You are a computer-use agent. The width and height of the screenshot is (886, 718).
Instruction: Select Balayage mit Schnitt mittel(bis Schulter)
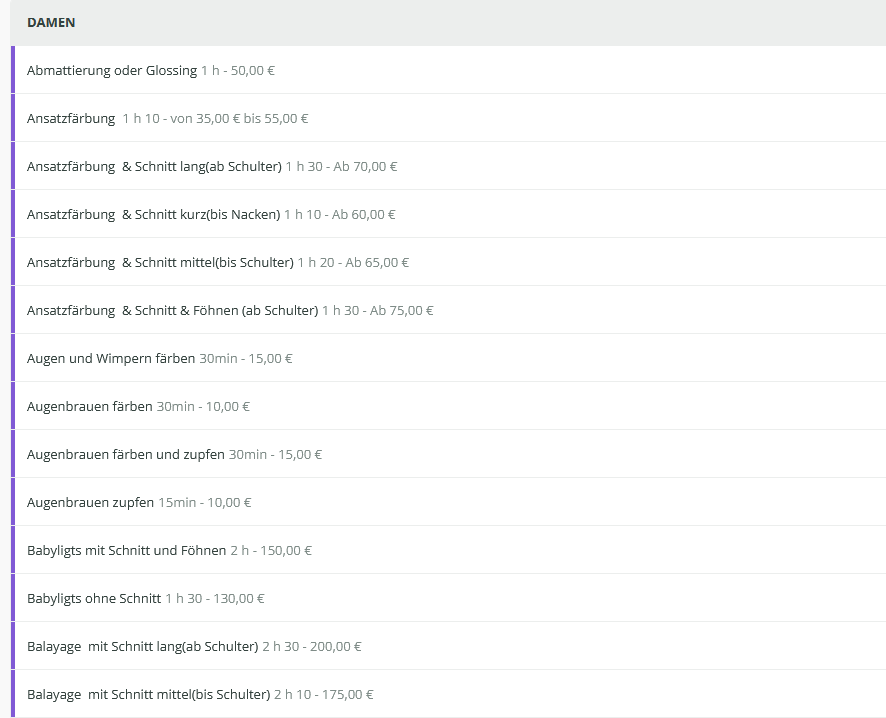tap(149, 695)
